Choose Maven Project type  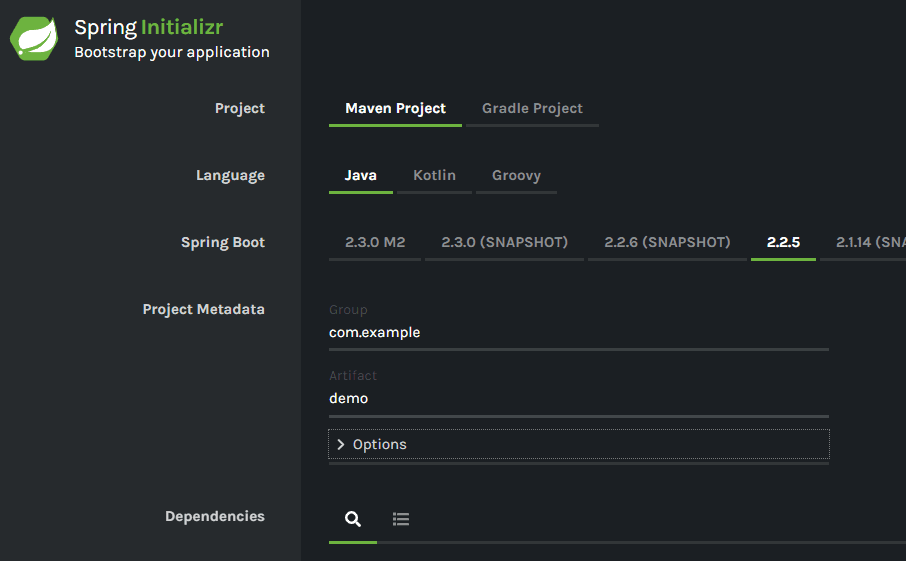coord(395,108)
